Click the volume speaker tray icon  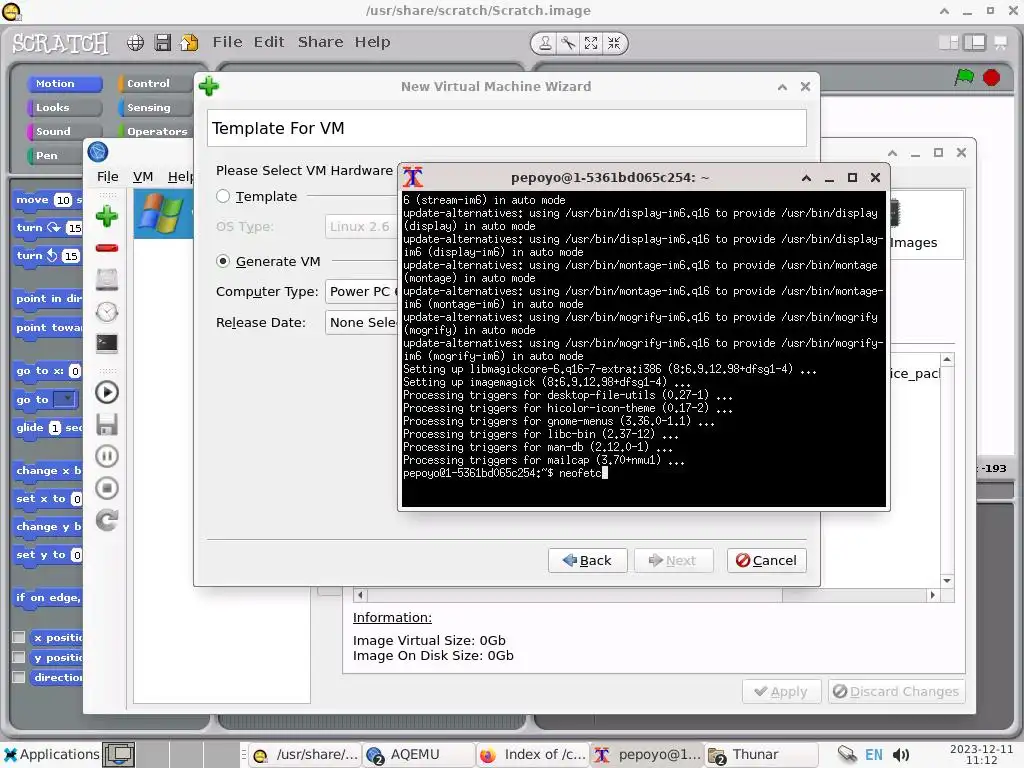pos(901,755)
